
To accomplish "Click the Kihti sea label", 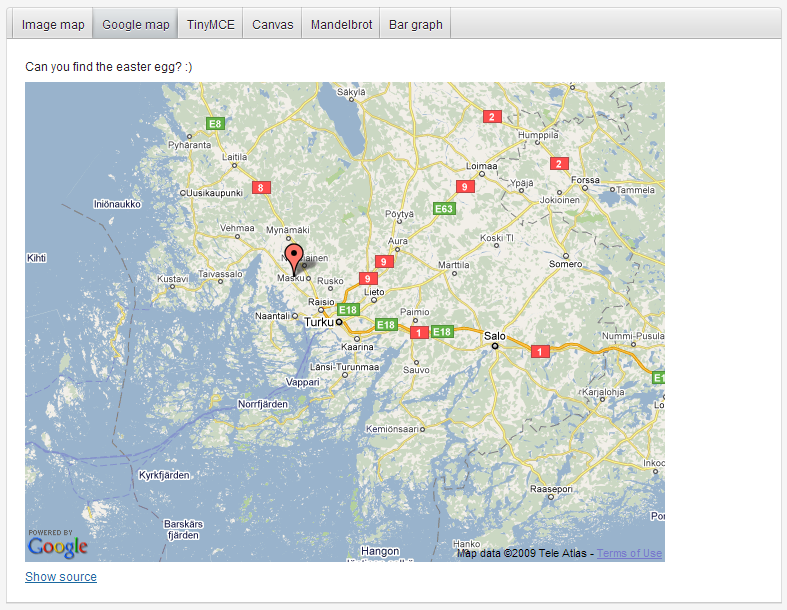I will click(37, 258).
